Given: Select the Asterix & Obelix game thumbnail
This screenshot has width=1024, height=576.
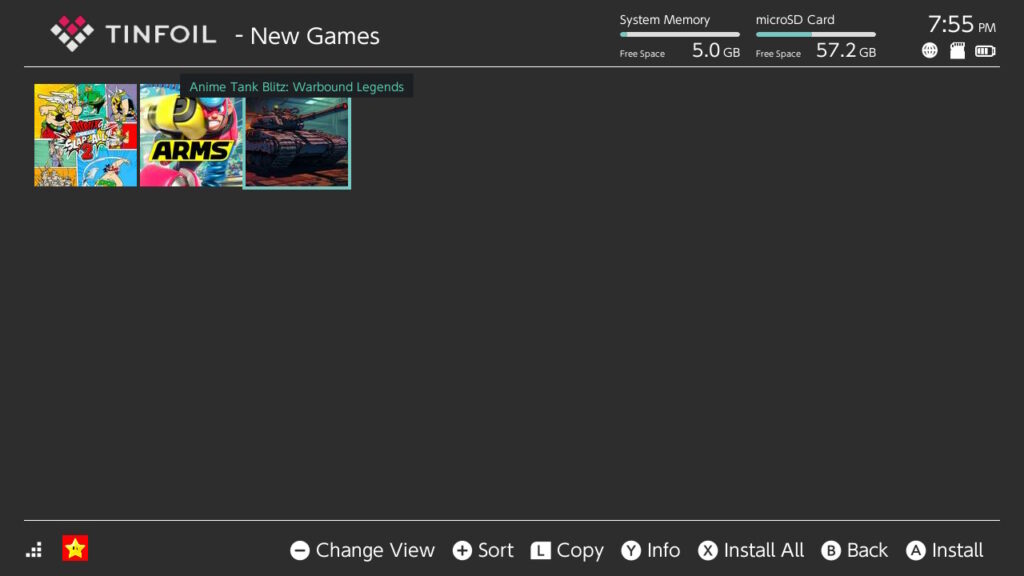Looking at the screenshot, I should [86, 135].
